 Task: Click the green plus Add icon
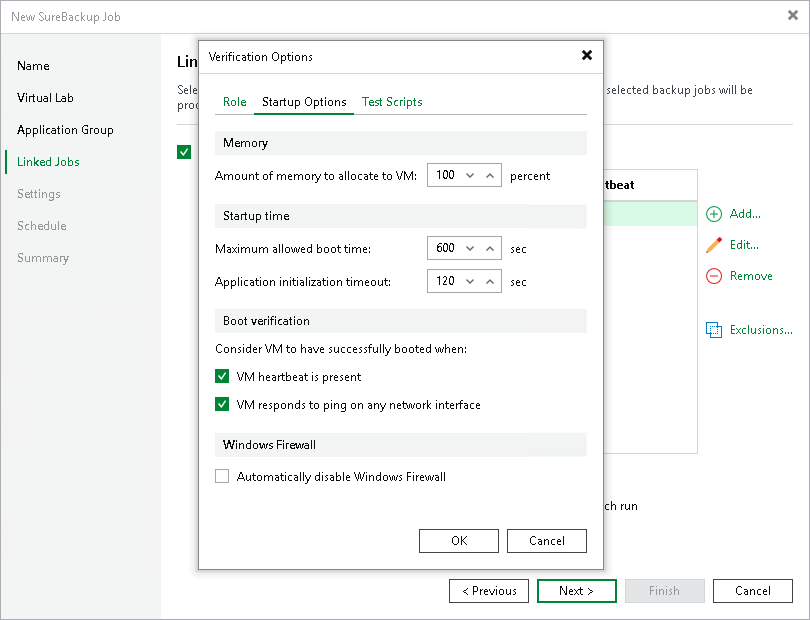pos(713,214)
